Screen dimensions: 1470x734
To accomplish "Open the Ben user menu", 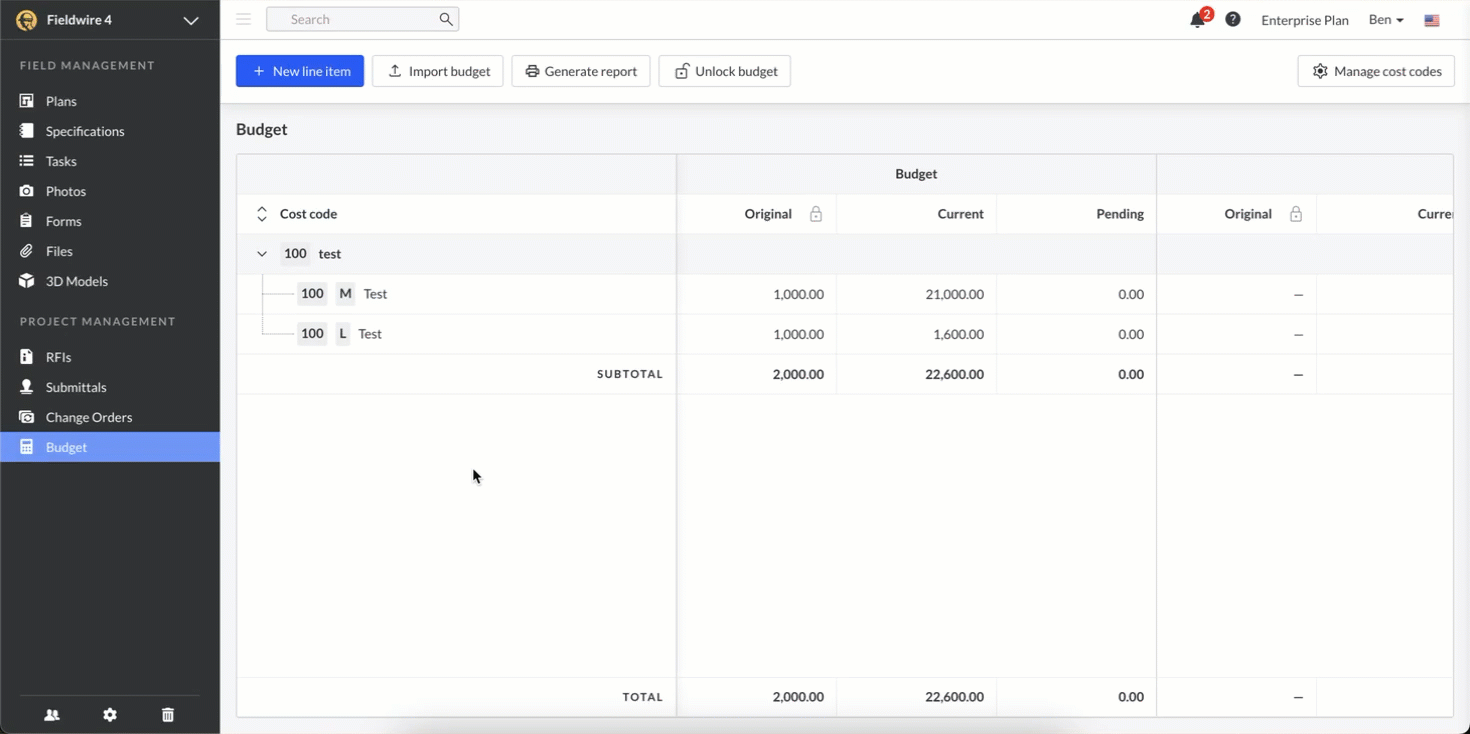I will coord(1386,20).
